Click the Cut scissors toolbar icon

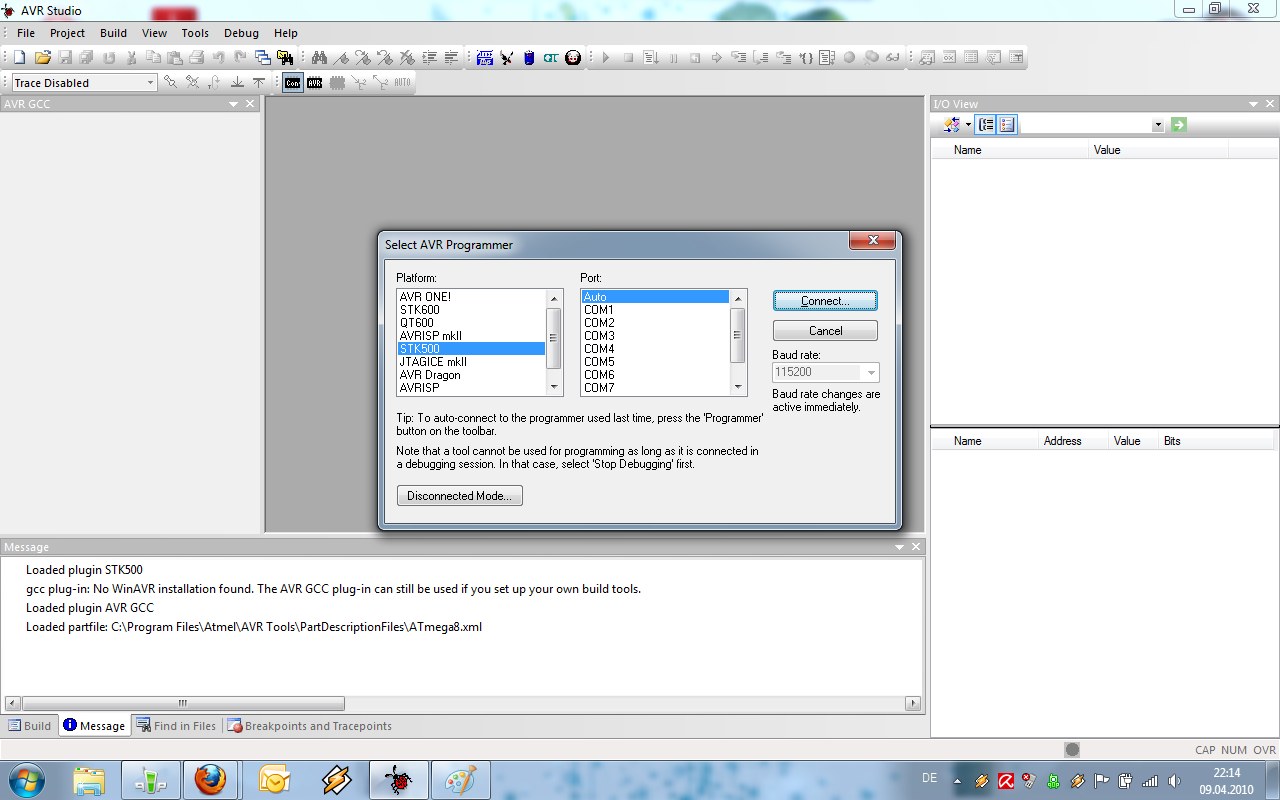[x=131, y=57]
